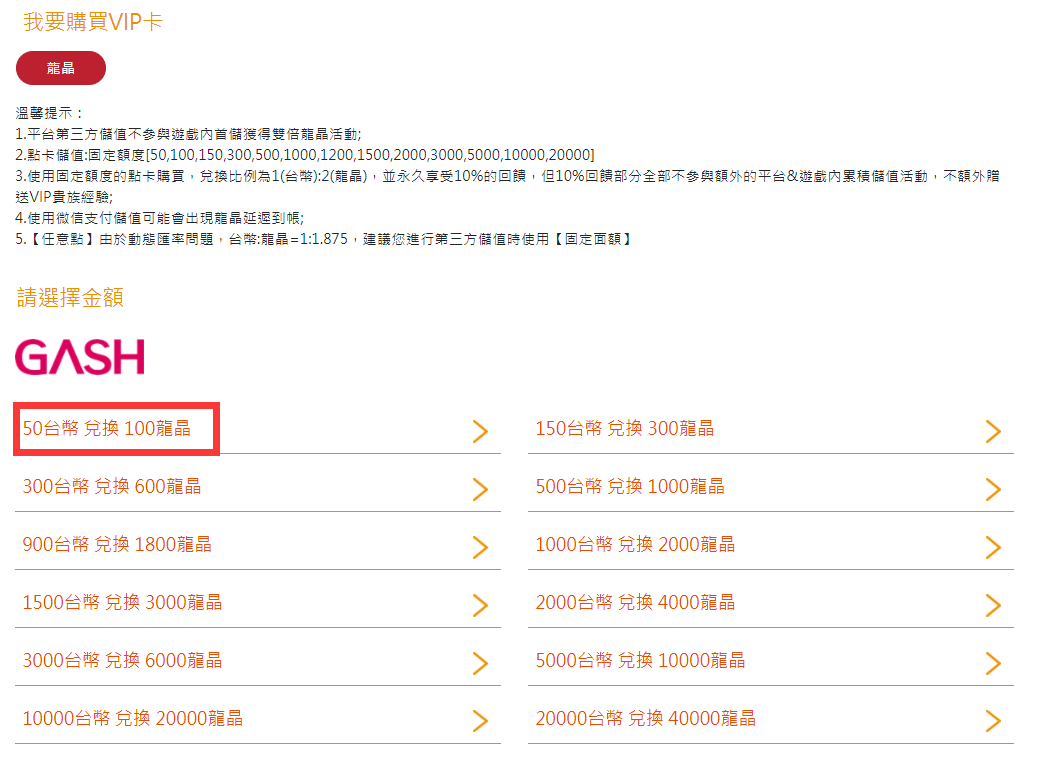This screenshot has height=776, width=1049.
Task: Choose 500台幣 兌換 1000龍晶 amount
Action: pos(630,487)
